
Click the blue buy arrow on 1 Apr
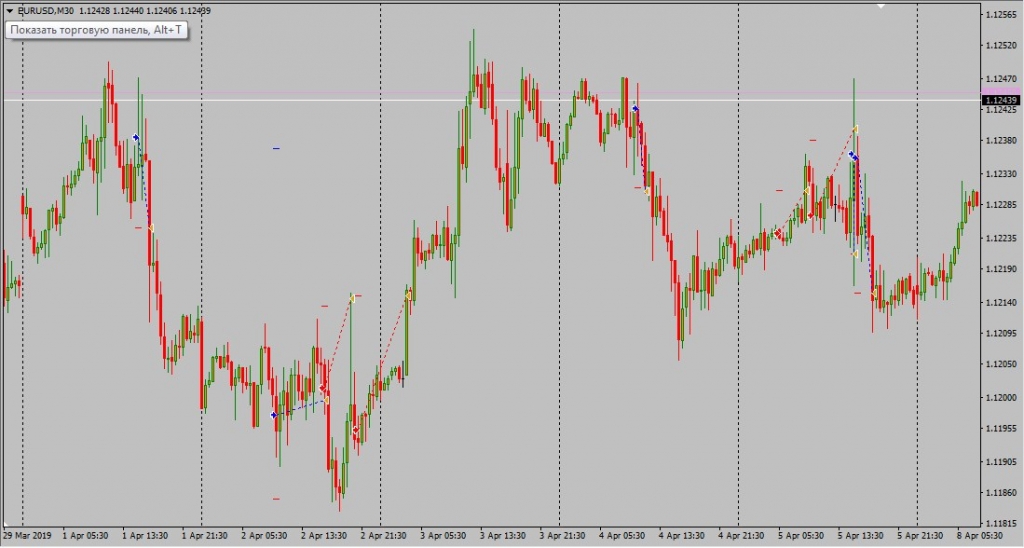(136, 138)
